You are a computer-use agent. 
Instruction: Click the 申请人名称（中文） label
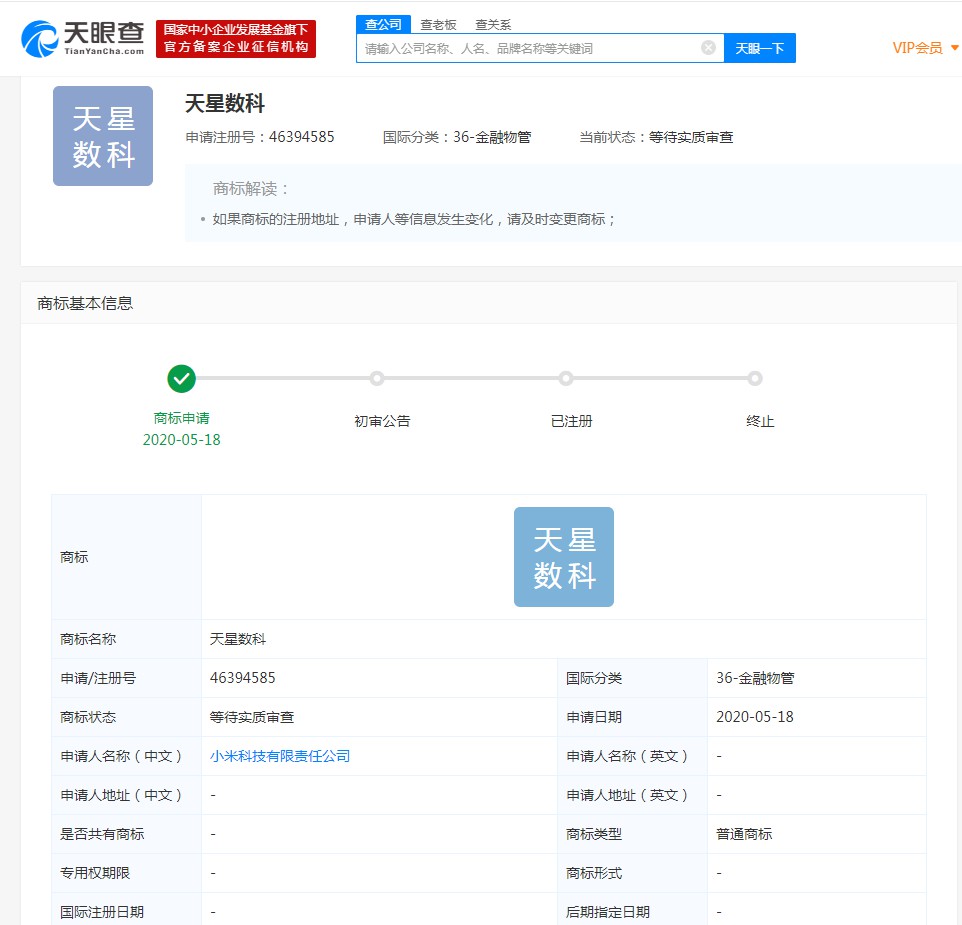121,756
